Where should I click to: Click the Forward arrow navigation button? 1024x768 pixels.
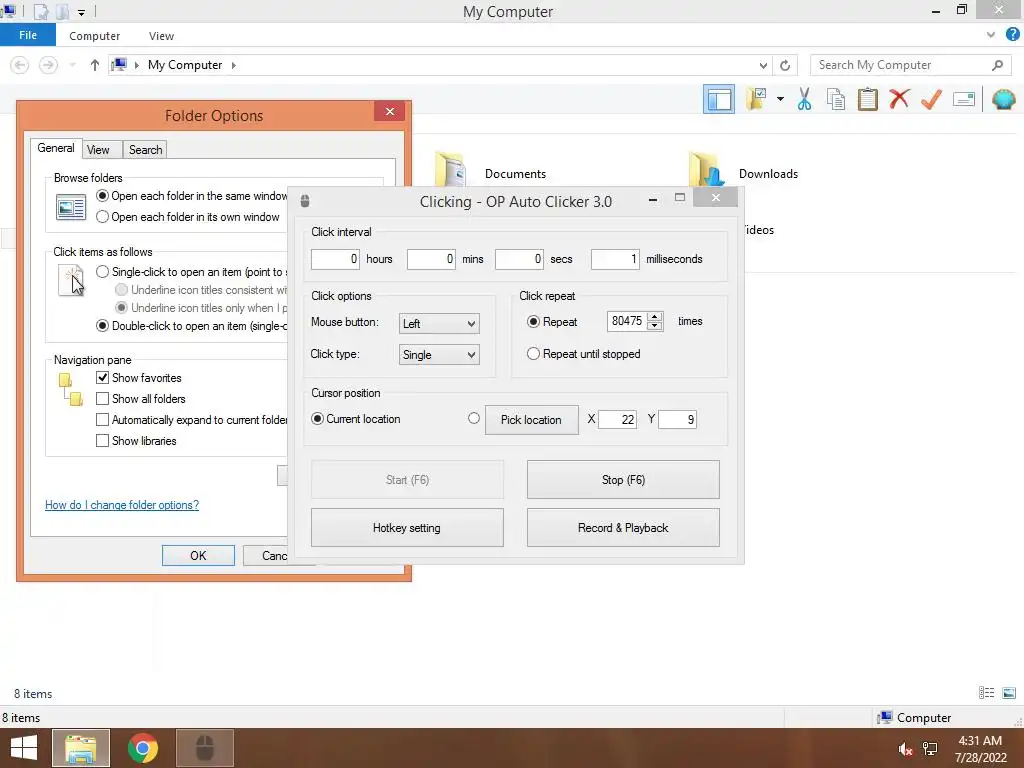pyautogui.click(x=48, y=65)
